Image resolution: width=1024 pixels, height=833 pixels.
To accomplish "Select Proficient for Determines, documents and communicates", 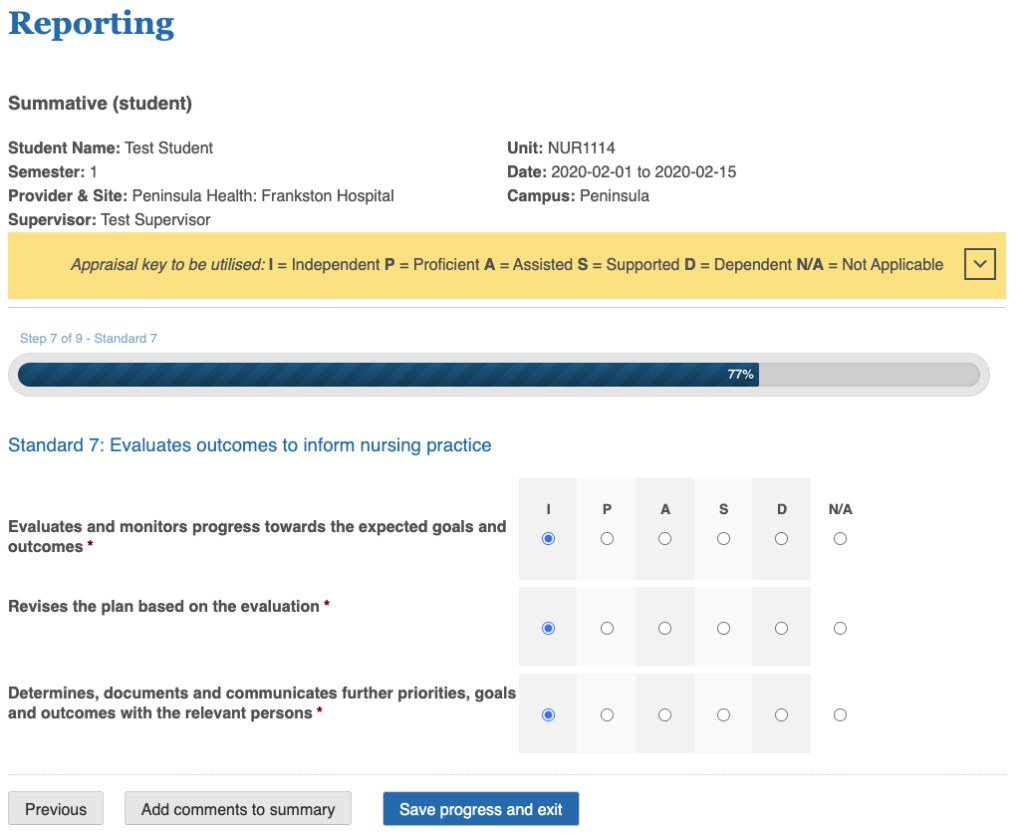I will tap(607, 715).
